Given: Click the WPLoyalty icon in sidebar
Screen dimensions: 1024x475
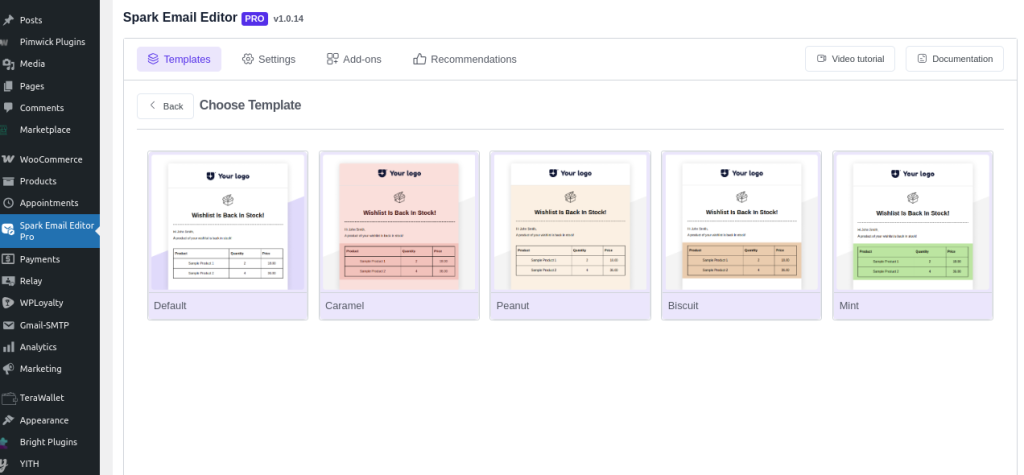Looking at the screenshot, I should coord(8,303).
